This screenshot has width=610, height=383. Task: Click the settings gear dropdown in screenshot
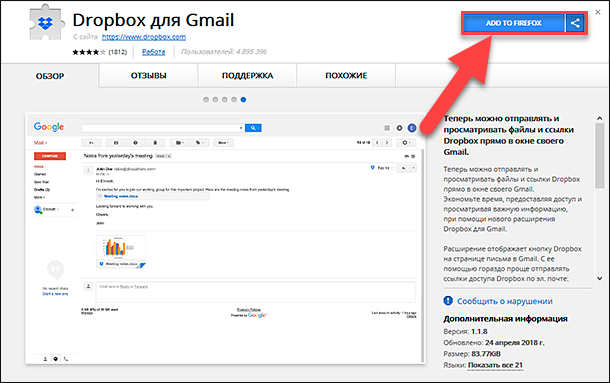[x=406, y=143]
